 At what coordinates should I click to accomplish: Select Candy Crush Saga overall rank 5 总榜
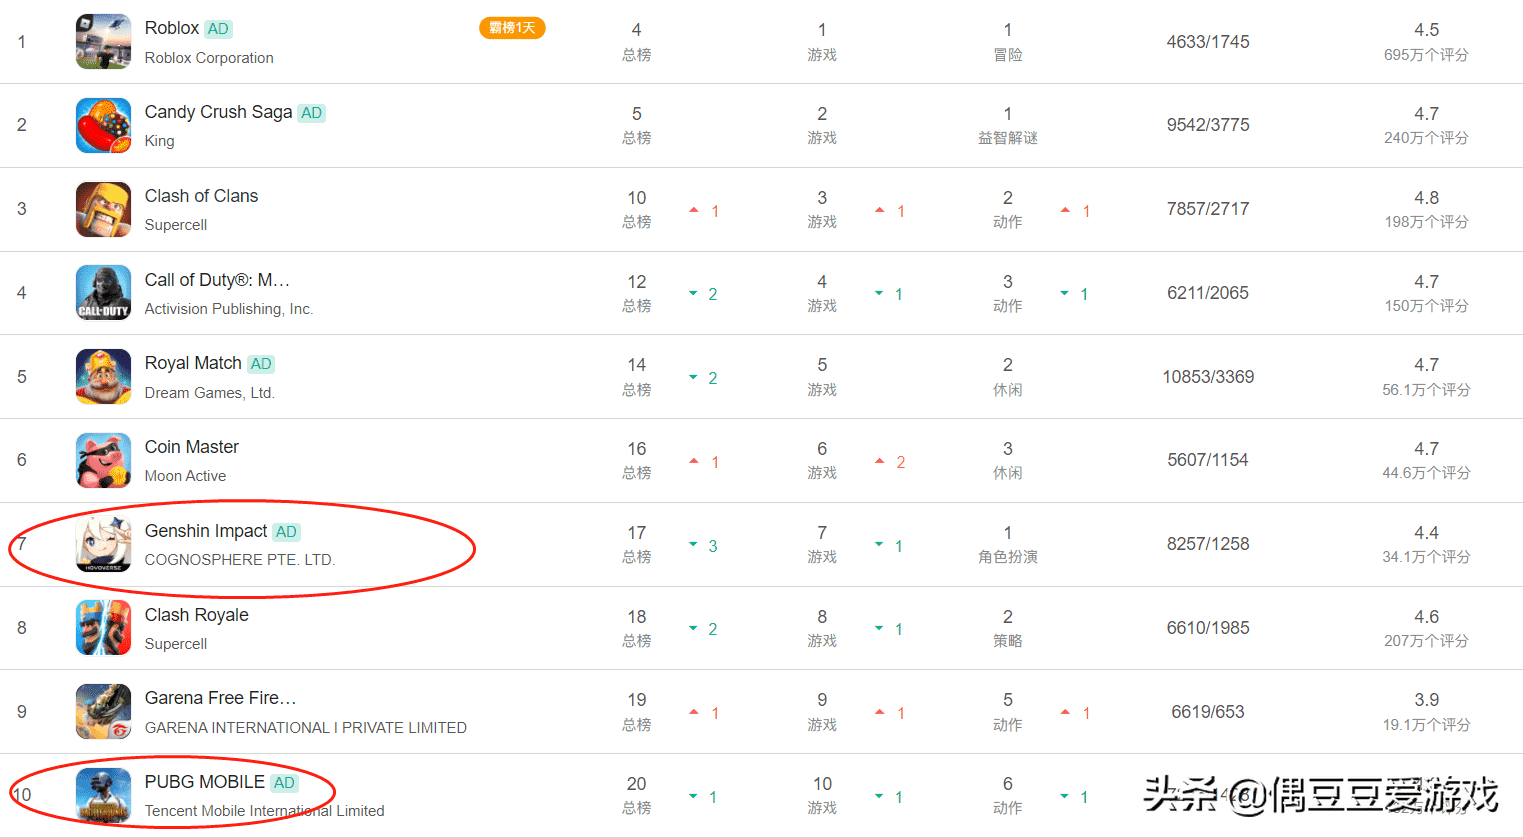(637, 125)
